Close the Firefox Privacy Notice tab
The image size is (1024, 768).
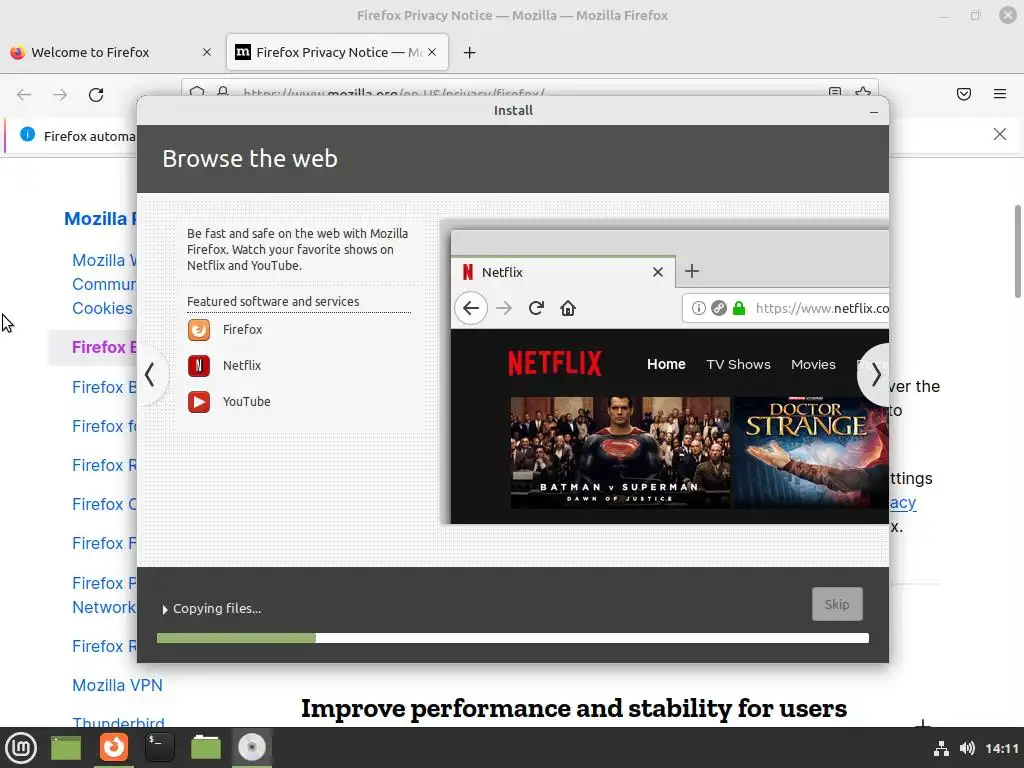coord(432,52)
